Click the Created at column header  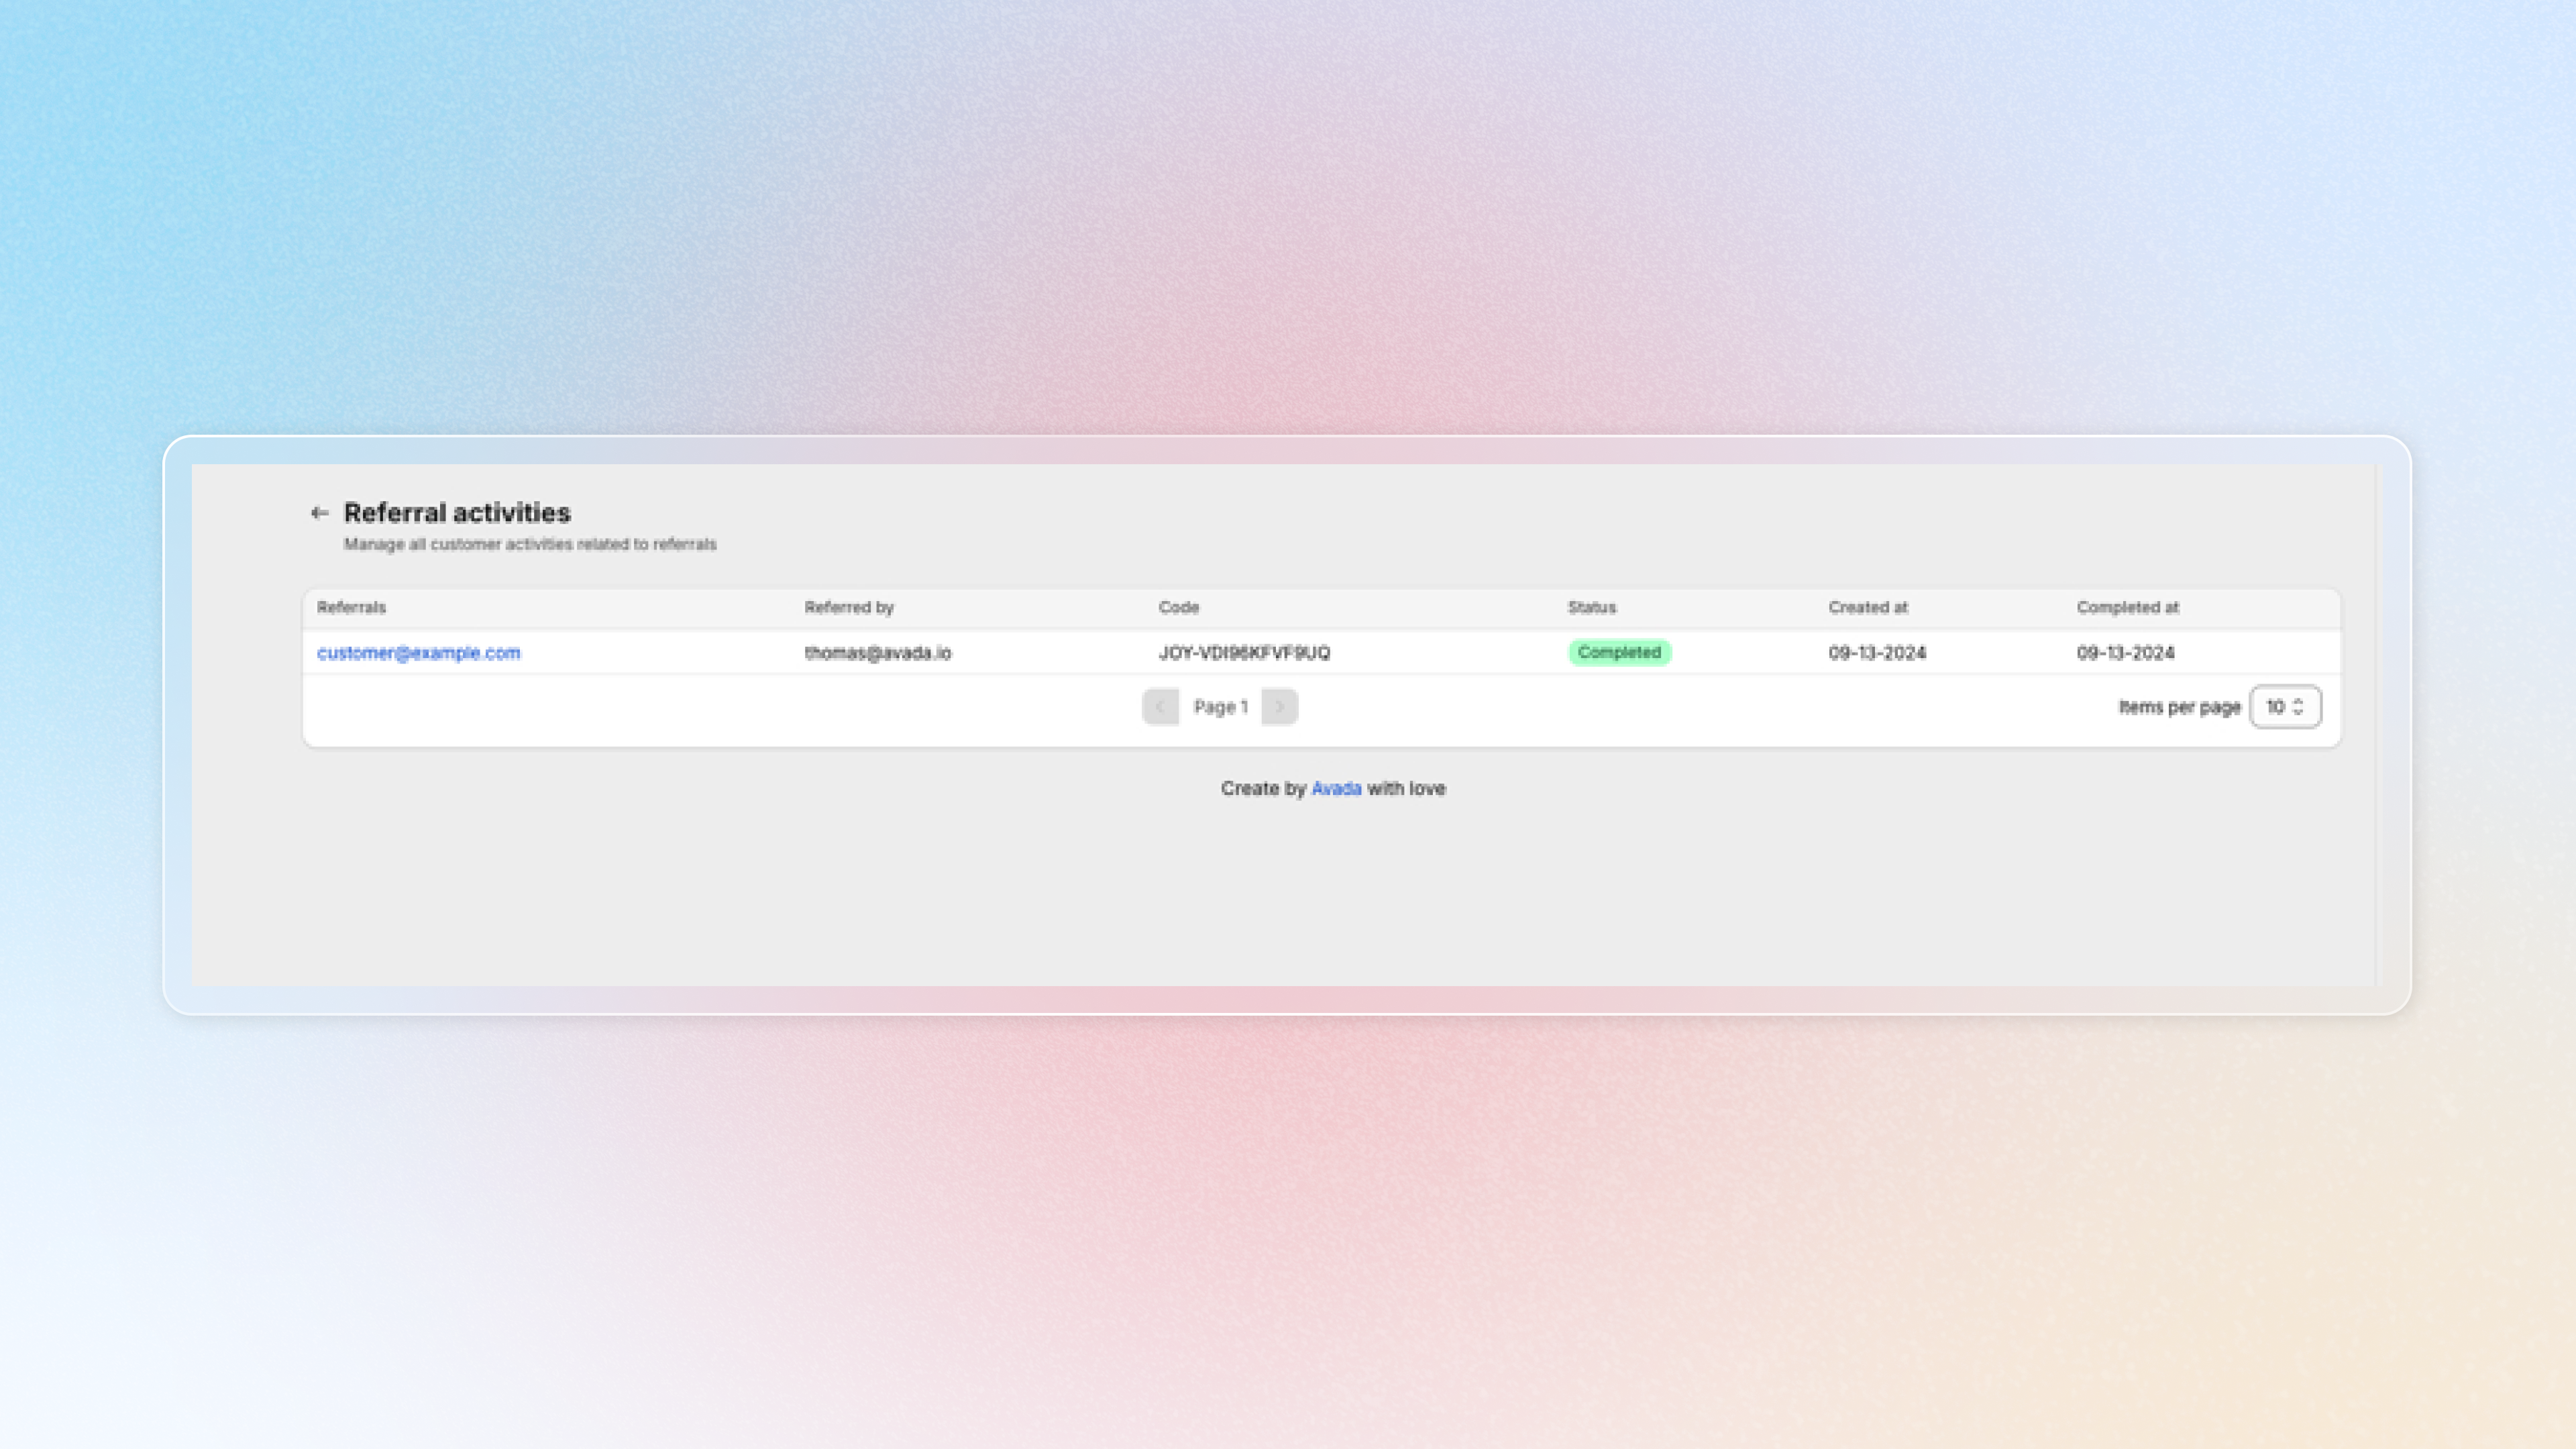coord(1867,607)
